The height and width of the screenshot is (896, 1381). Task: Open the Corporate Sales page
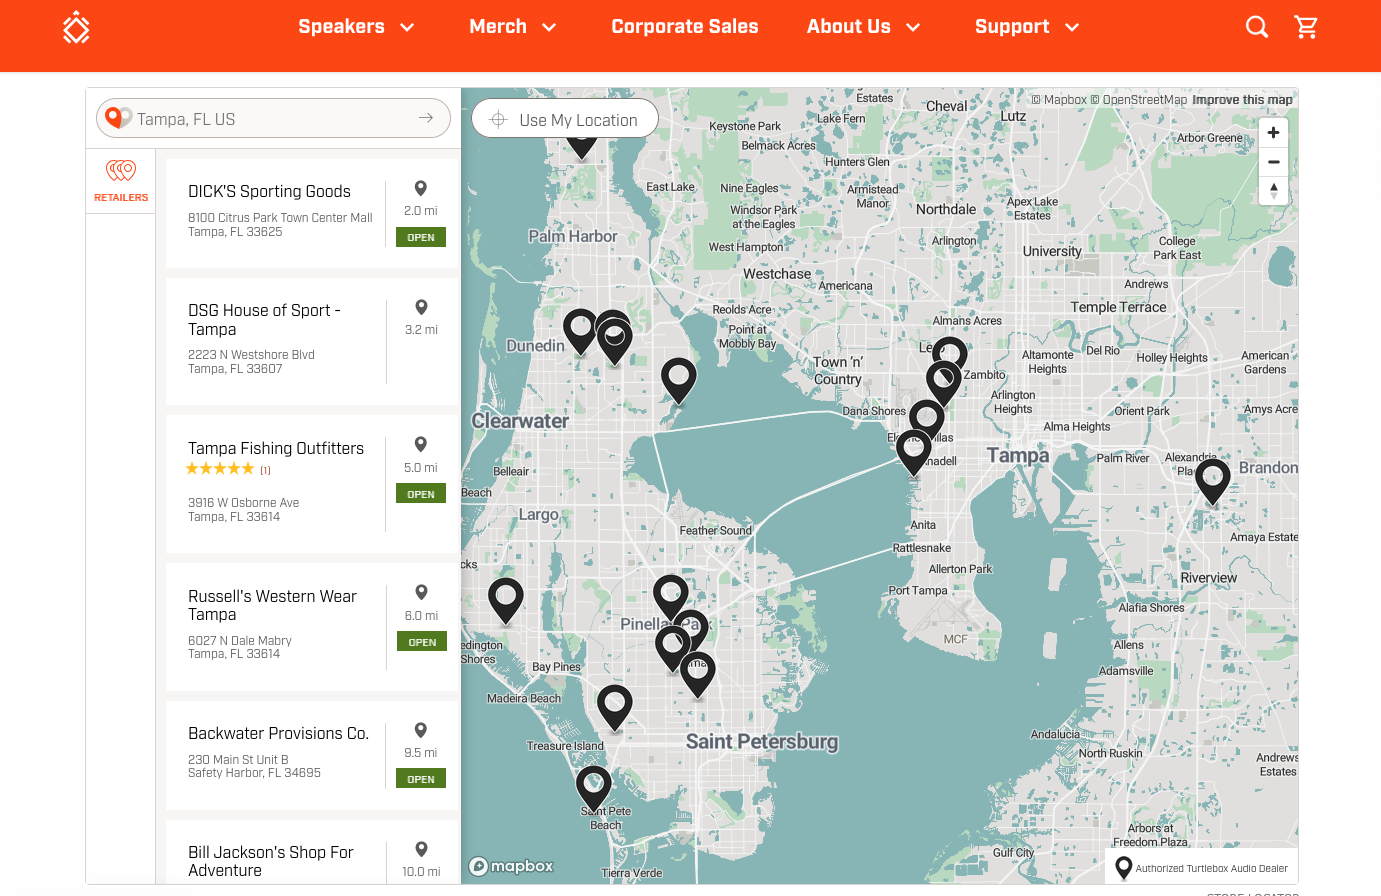click(x=685, y=27)
